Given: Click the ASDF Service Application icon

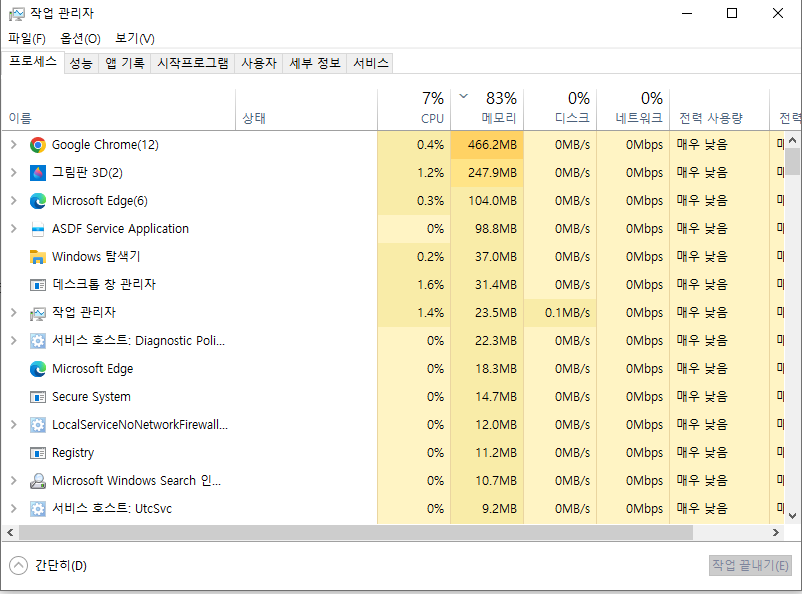Looking at the screenshot, I should tap(38, 229).
